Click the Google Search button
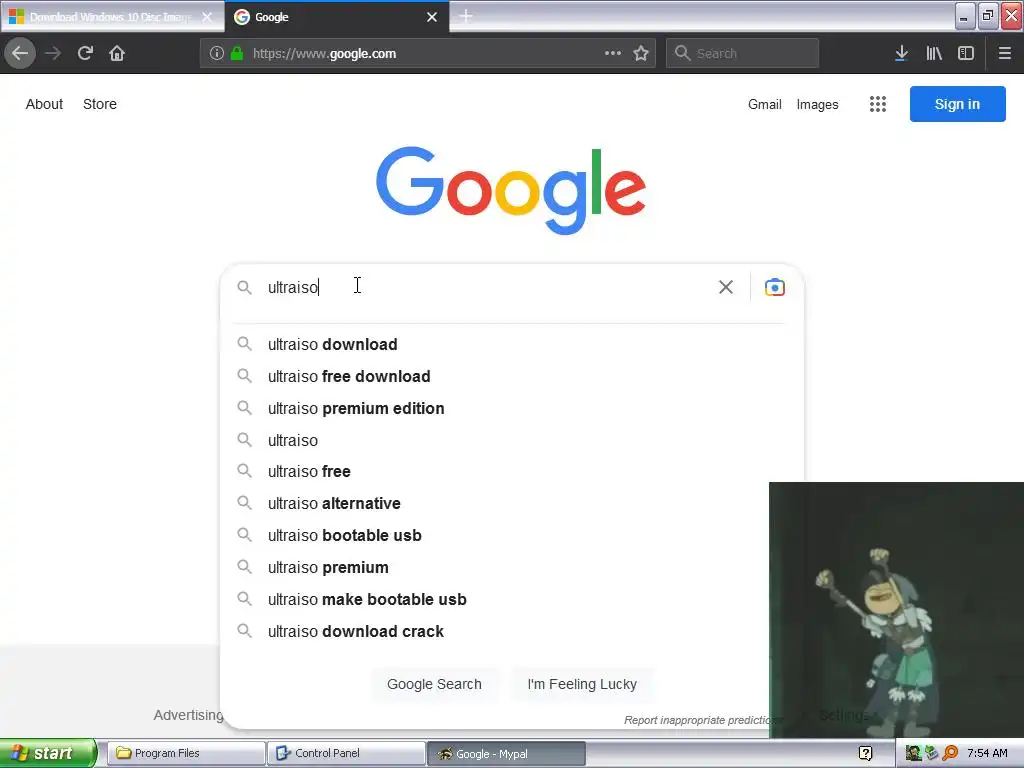The image size is (1024, 768). [x=434, y=684]
